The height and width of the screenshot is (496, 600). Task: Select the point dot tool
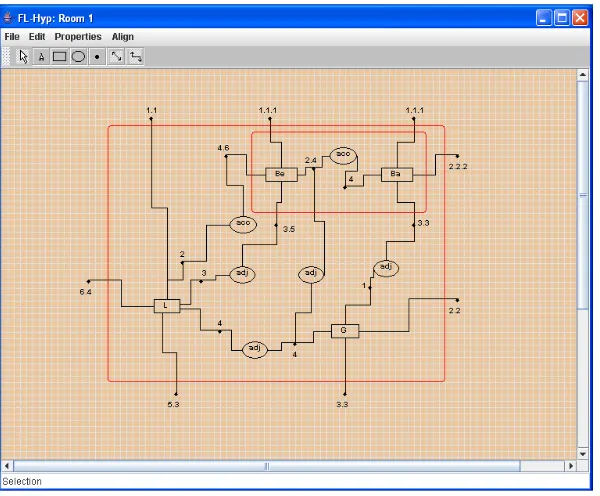pos(97,57)
